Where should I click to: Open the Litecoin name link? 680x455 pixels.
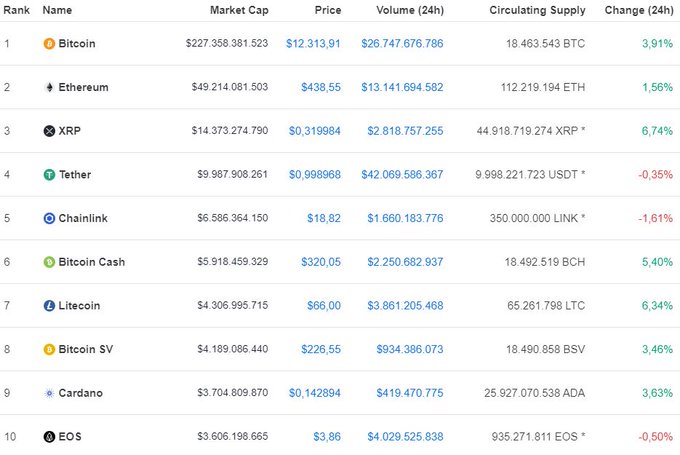[x=79, y=306]
